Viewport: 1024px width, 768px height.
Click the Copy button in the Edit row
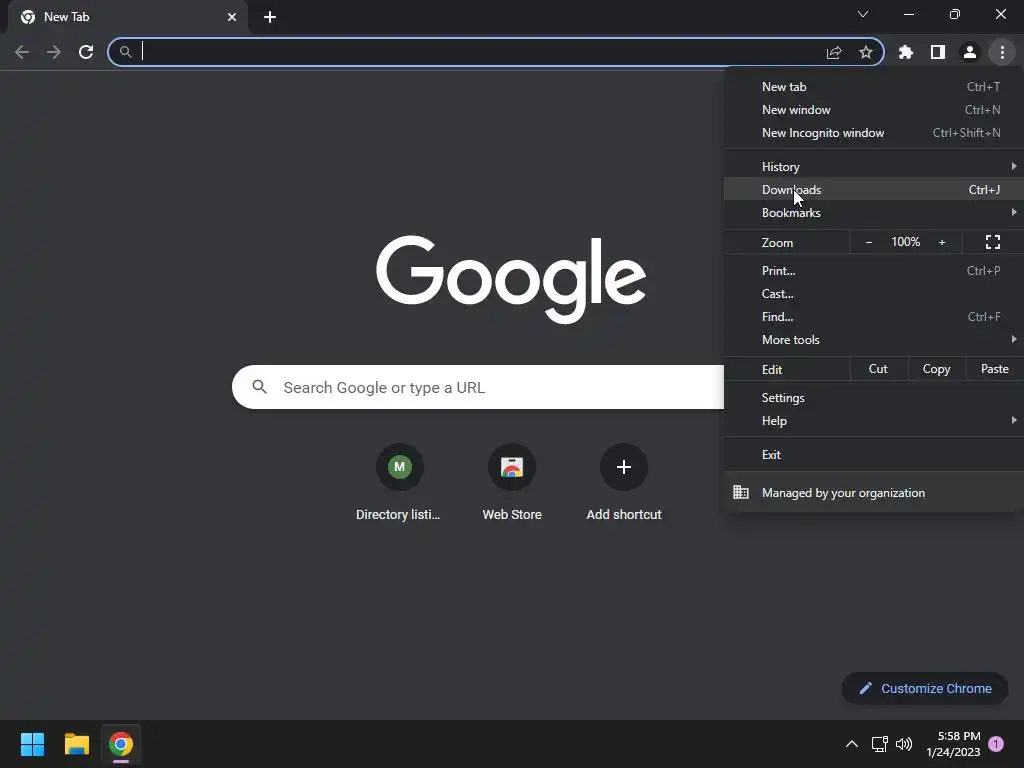coord(936,369)
